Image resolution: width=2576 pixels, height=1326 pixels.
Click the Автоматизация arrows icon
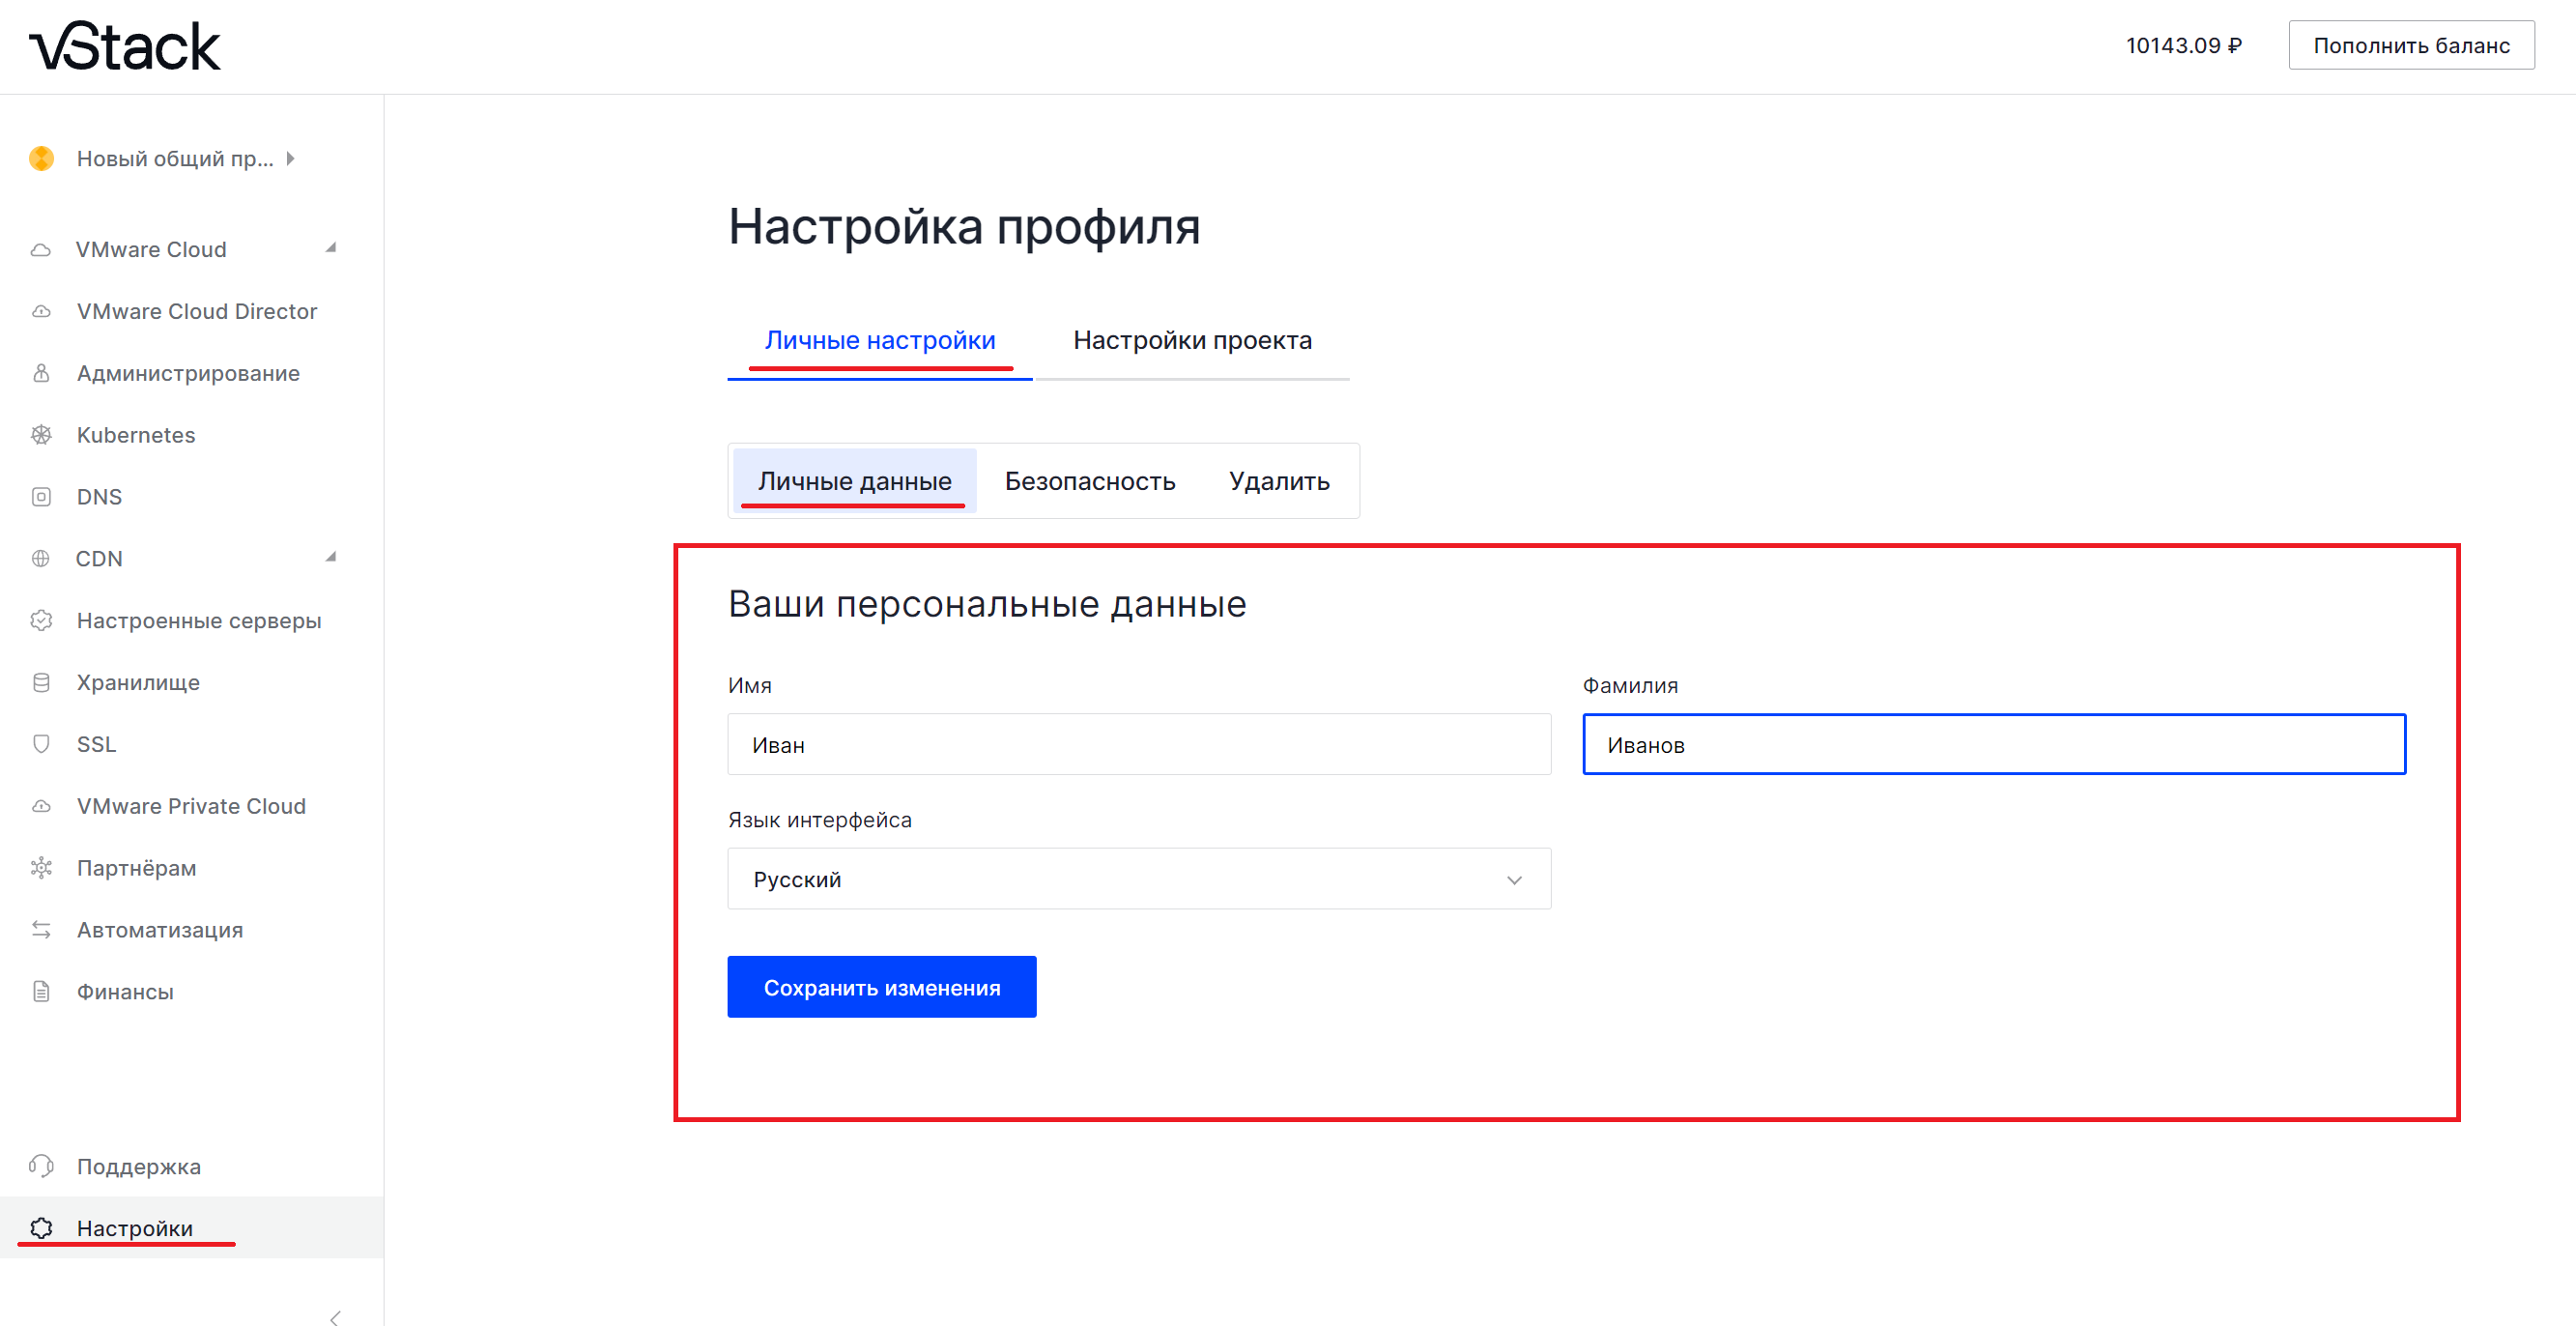[x=41, y=930]
